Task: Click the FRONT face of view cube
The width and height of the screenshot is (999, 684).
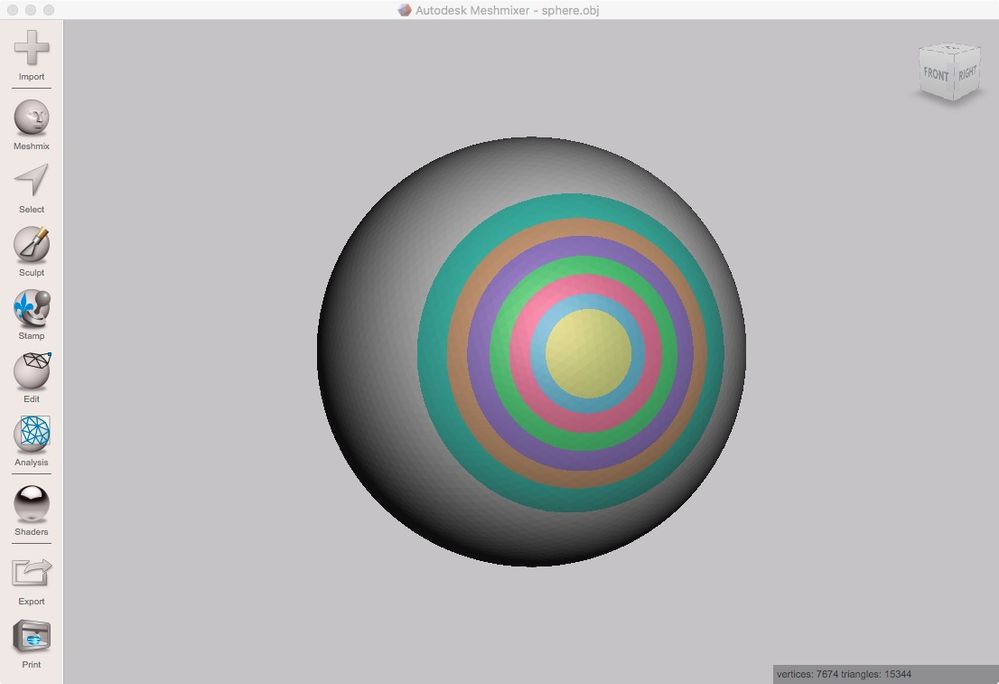Action: tap(936, 75)
